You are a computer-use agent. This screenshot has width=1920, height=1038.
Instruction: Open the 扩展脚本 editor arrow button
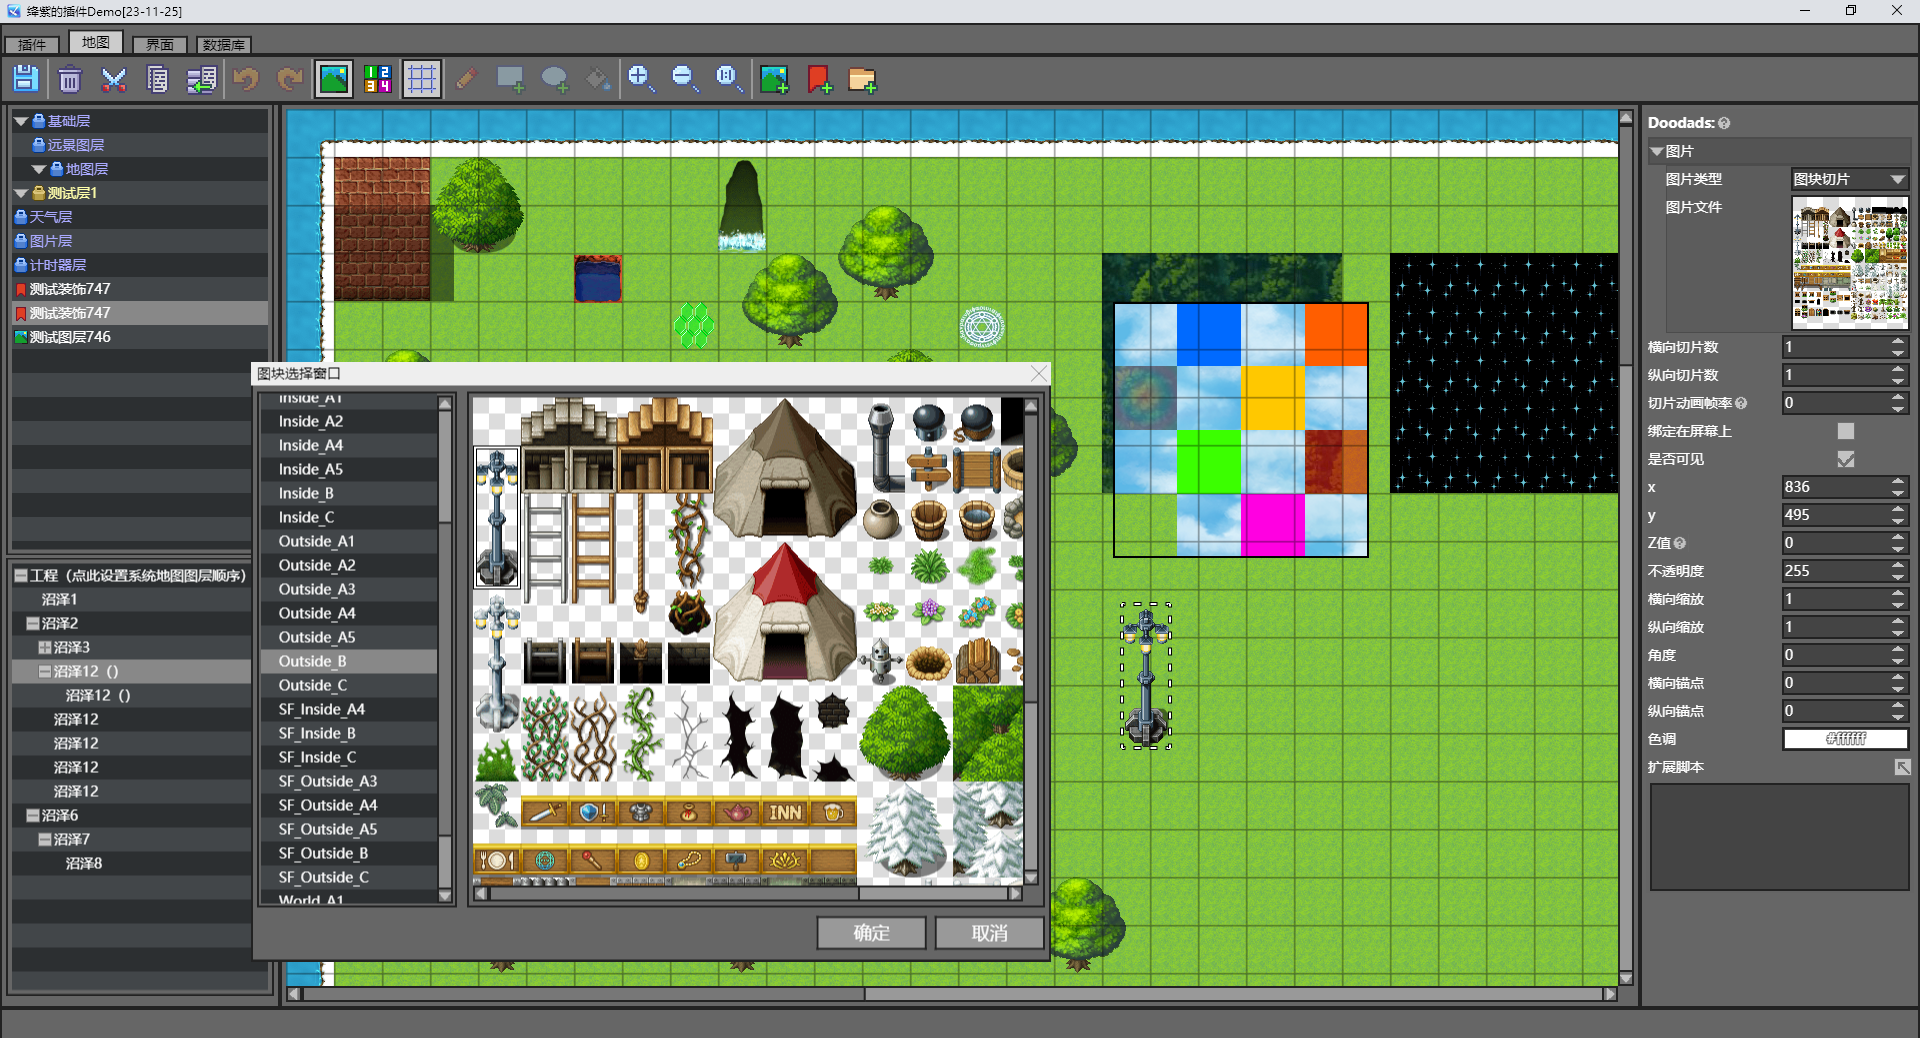(1902, 767)
